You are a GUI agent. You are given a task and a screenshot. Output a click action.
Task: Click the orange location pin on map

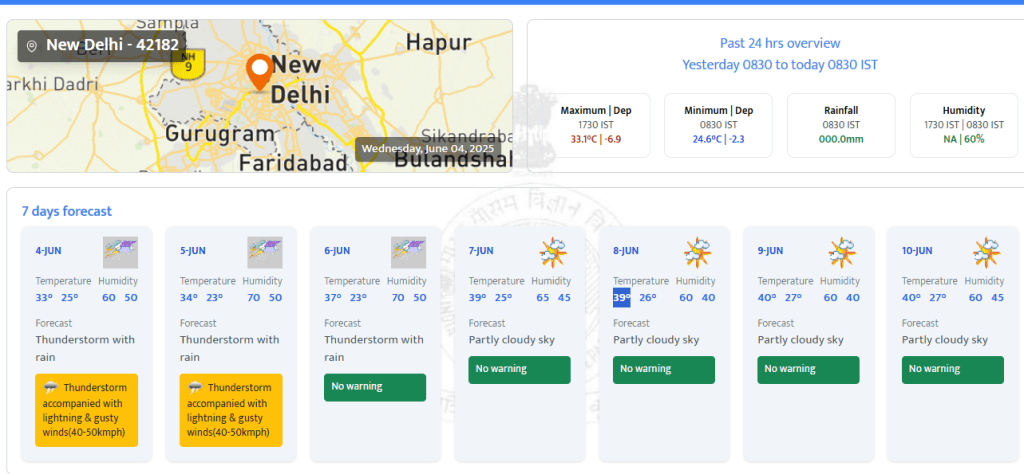(x=259, y=72)
